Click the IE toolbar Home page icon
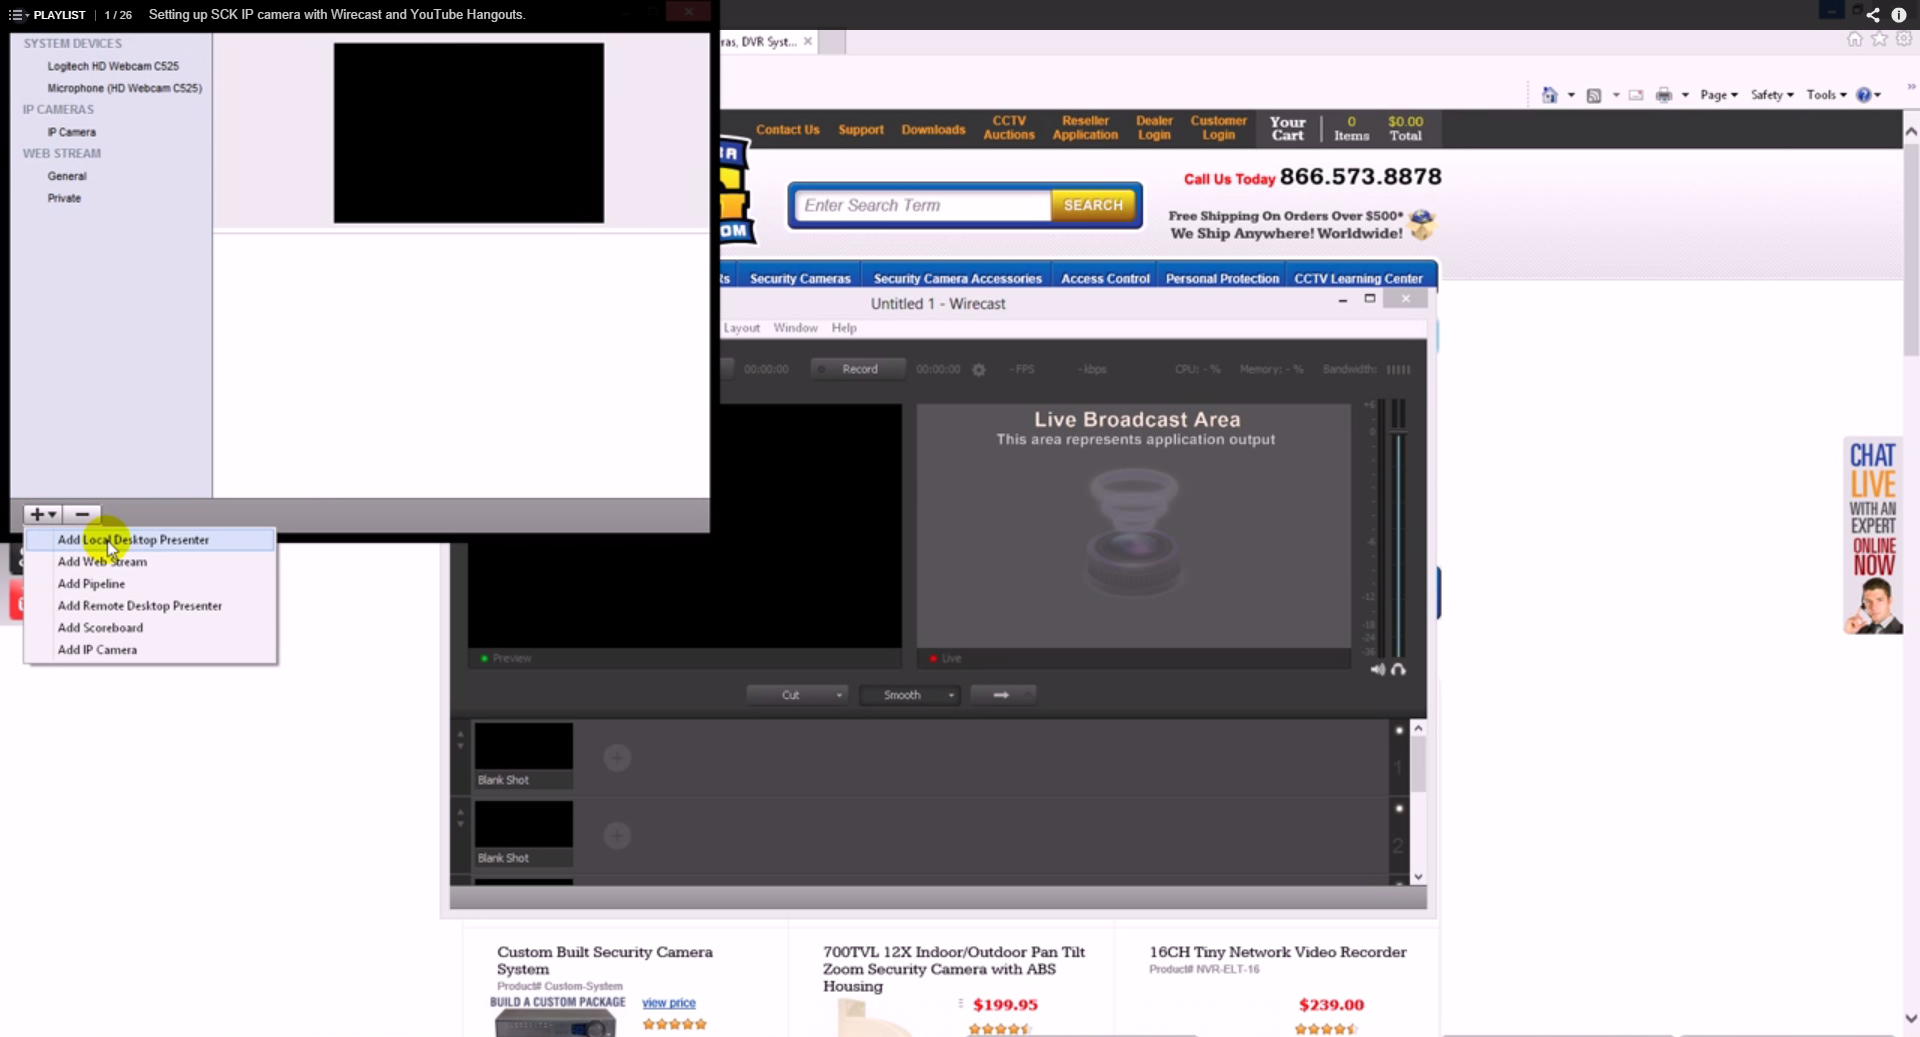 pyautogui.click(x=1550, y=95)
